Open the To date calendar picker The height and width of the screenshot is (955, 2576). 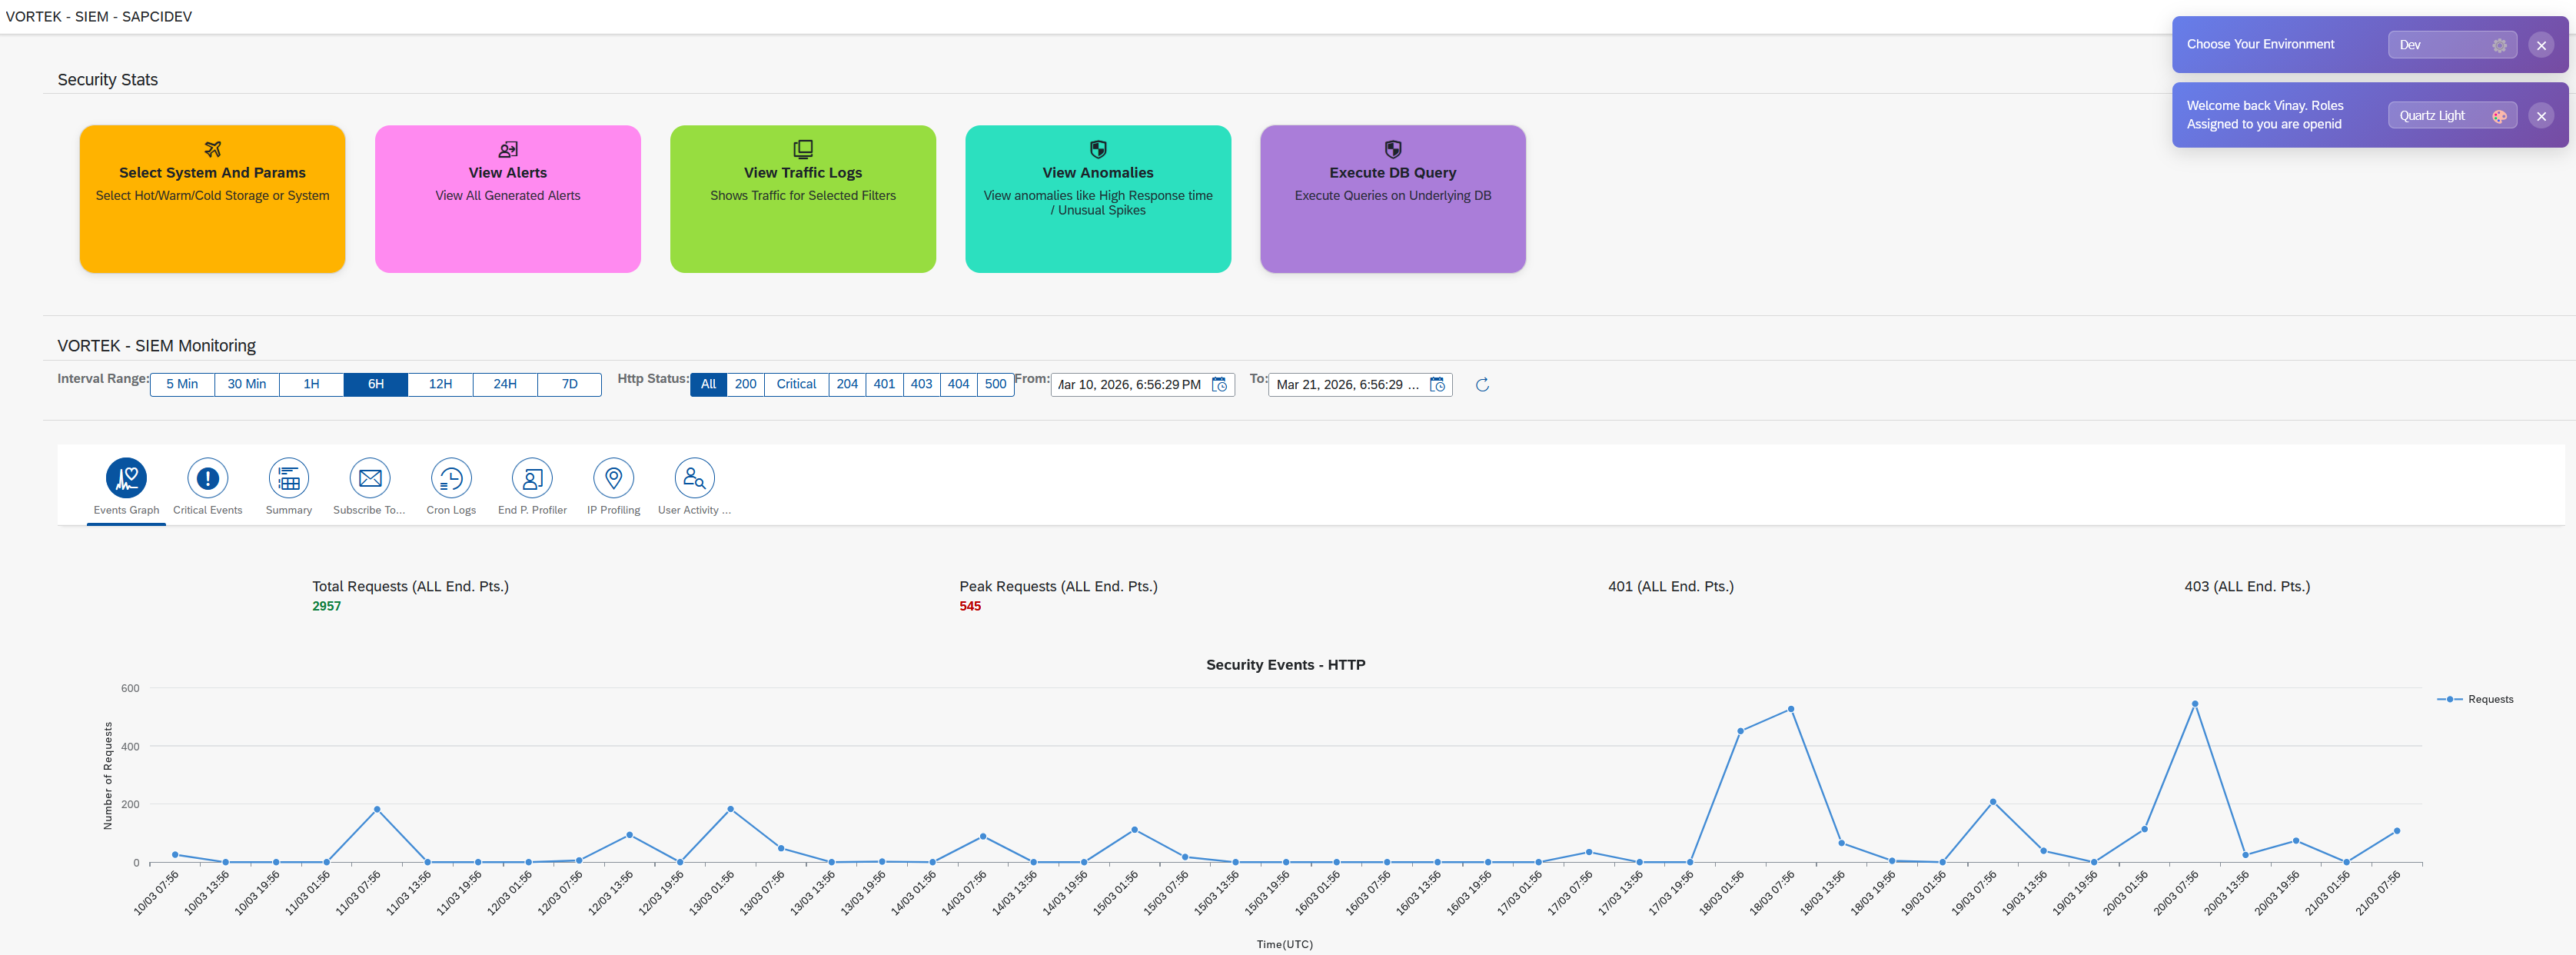[1437, 385]
